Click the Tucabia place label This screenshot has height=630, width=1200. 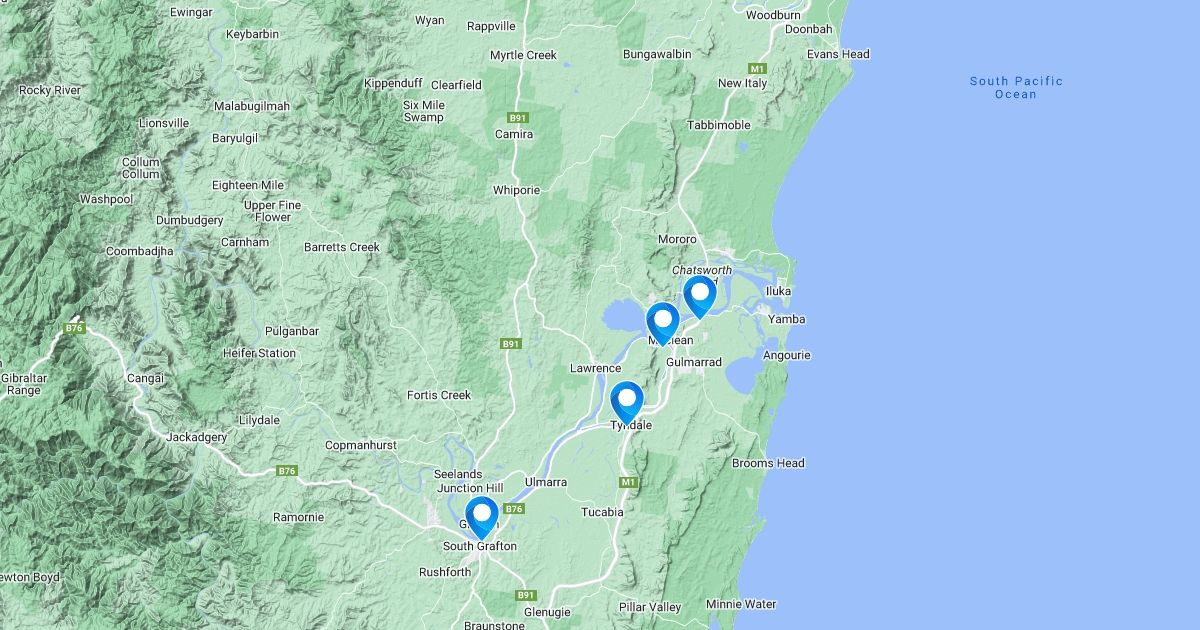tap(602, 512)
